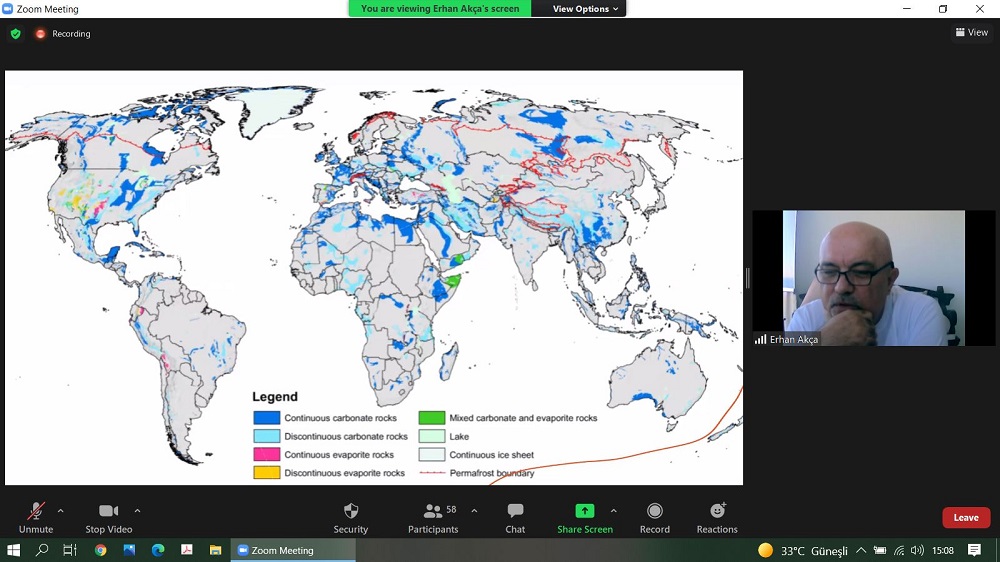
Task: Open the volume speaker tray icon
Action: pyautogui.click(x=917, y=551)
